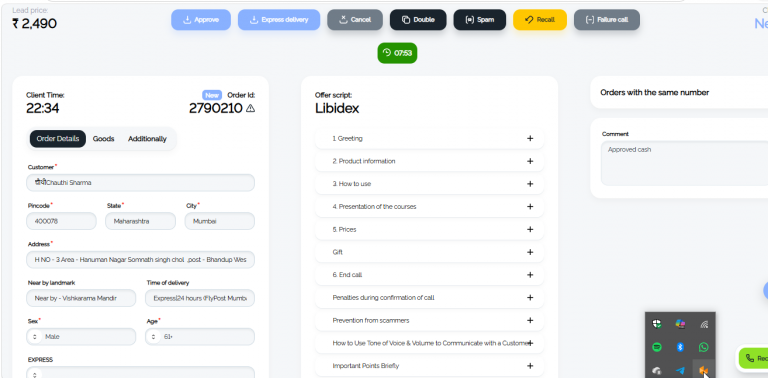The image size is (768, 378).
Task: Open Telegram from the tray popup
Action: pos(680,371)
